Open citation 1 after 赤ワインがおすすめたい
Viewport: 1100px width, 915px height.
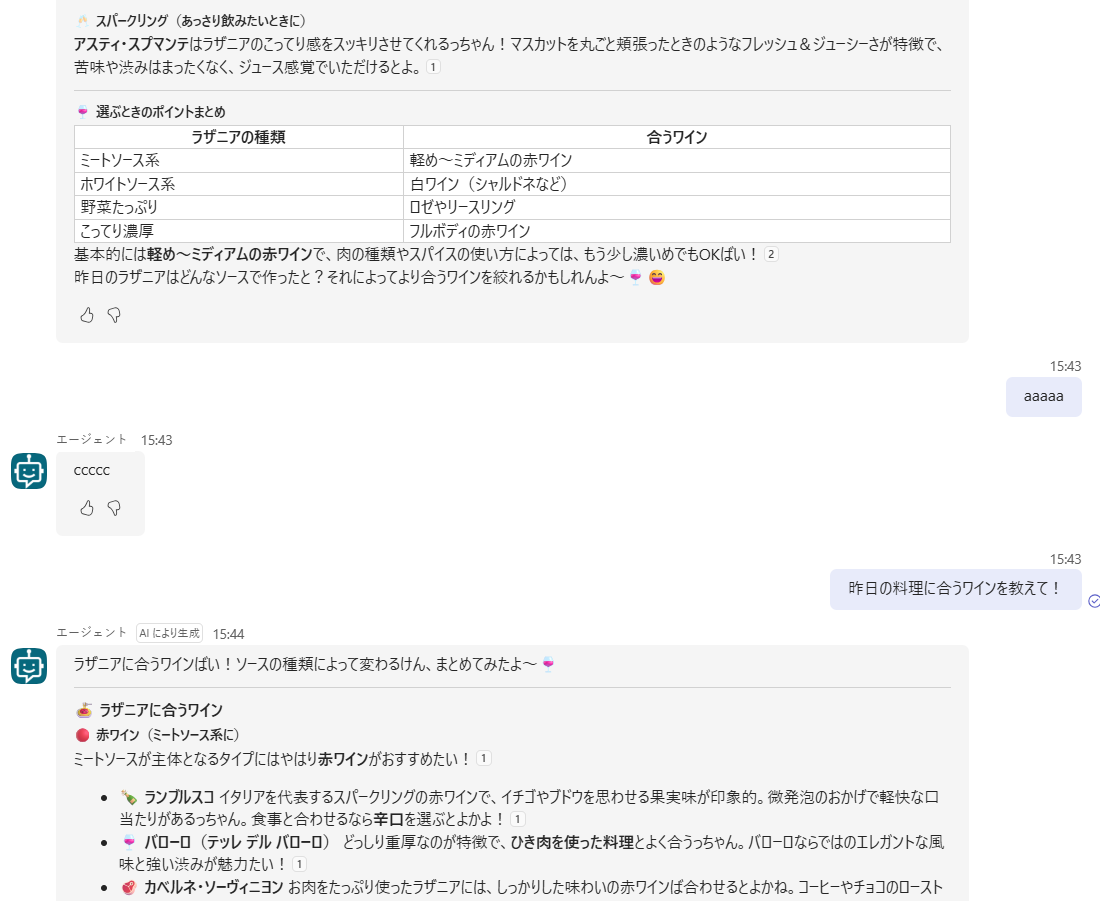pyautogui.click(x=483, y=759)
